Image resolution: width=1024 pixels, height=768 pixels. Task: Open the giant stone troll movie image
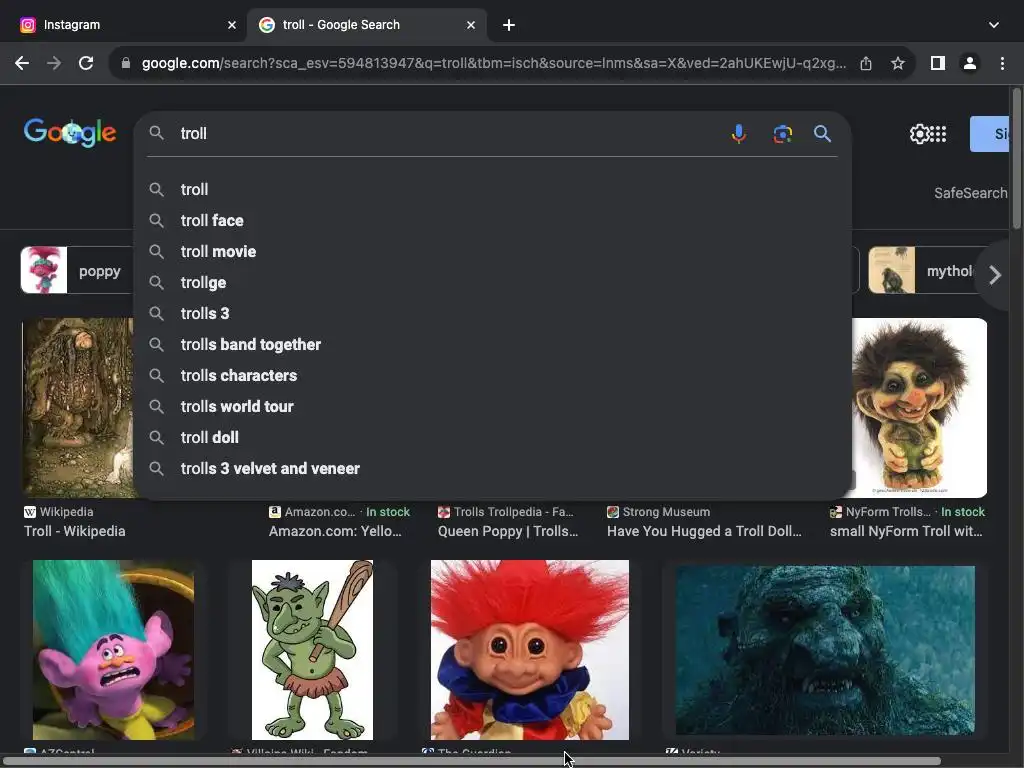point(825,650)
